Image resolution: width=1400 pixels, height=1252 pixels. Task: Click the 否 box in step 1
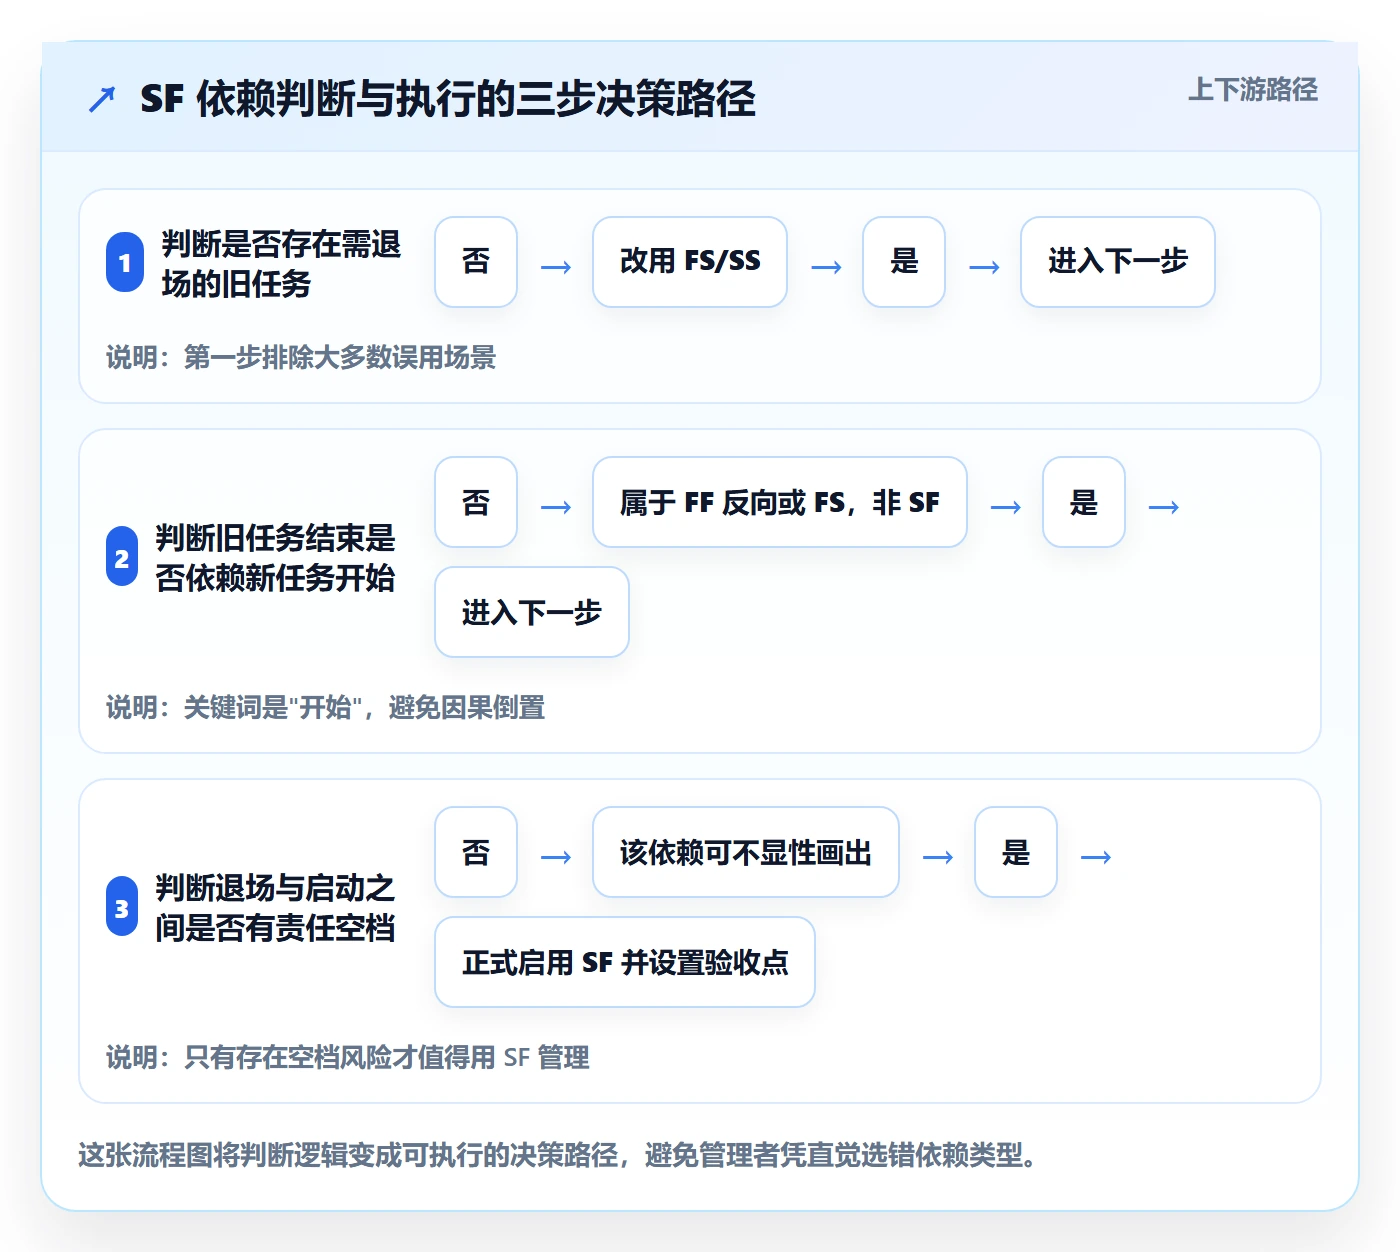pos(476,262)
